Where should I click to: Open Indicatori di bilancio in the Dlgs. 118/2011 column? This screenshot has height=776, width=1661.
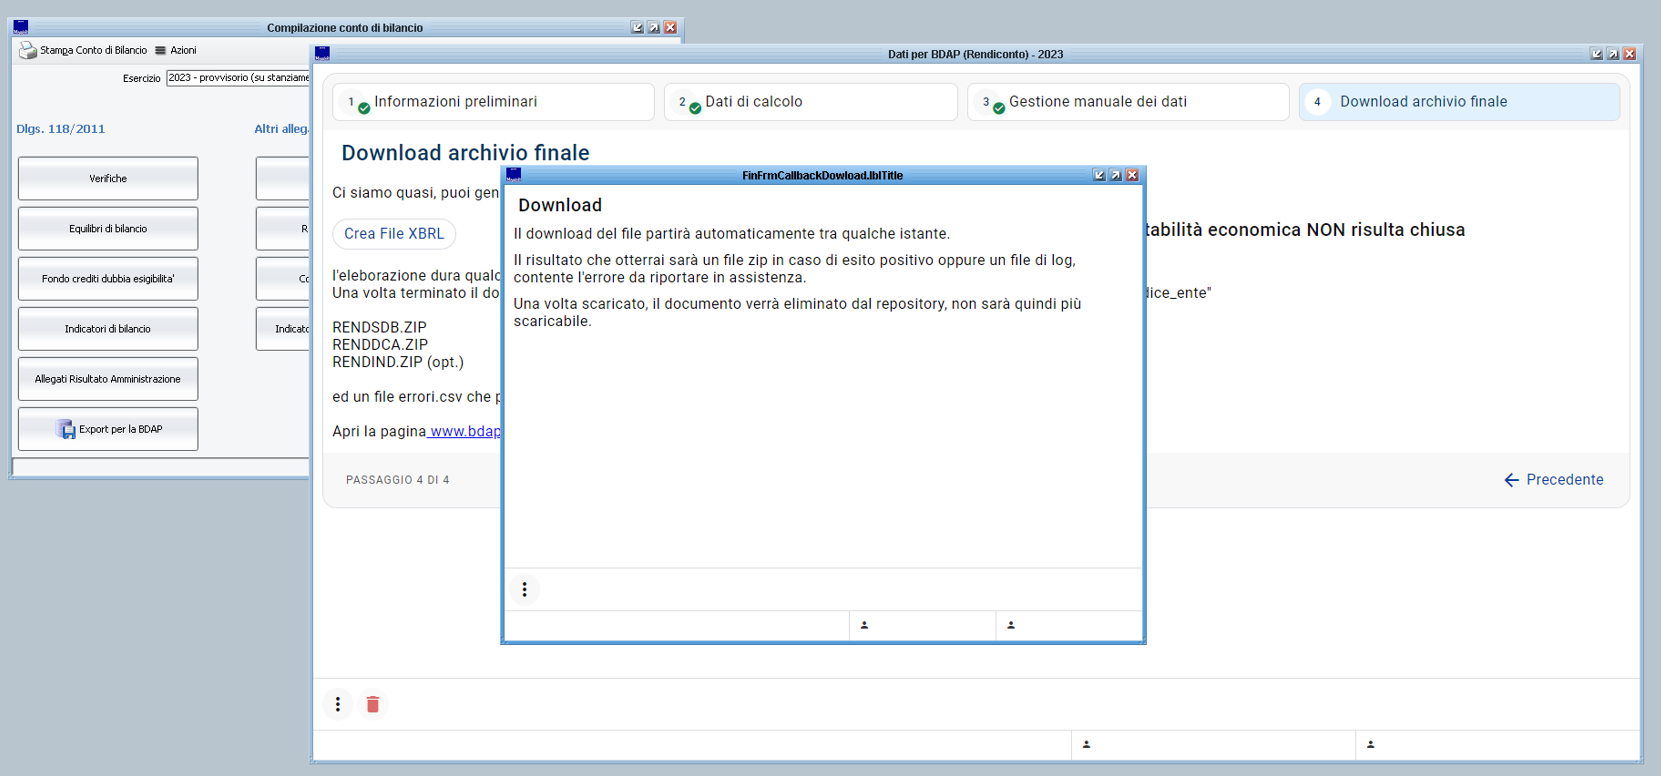click(108, 329)
